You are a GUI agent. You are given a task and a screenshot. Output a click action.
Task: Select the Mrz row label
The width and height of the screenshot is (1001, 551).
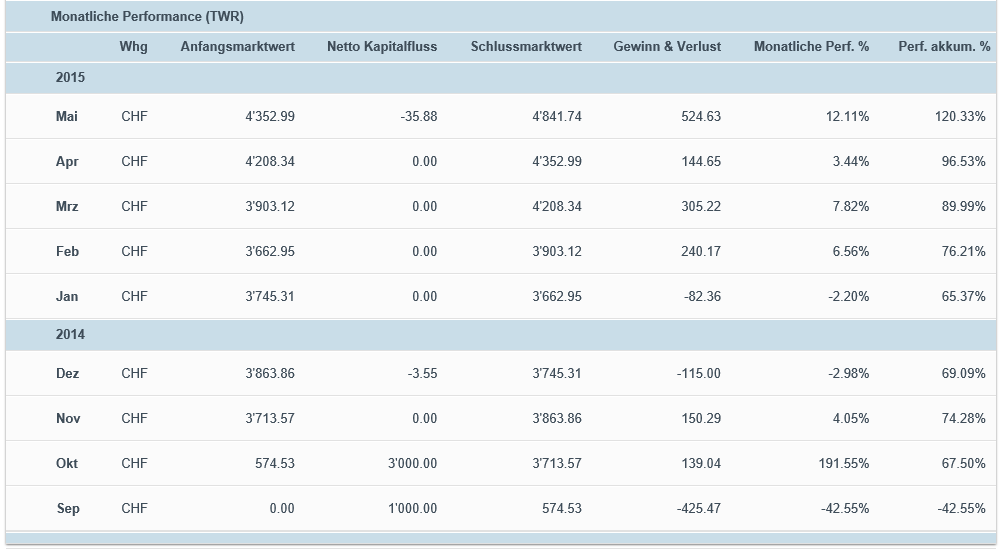pyautogui.click(x=67, y=206)
